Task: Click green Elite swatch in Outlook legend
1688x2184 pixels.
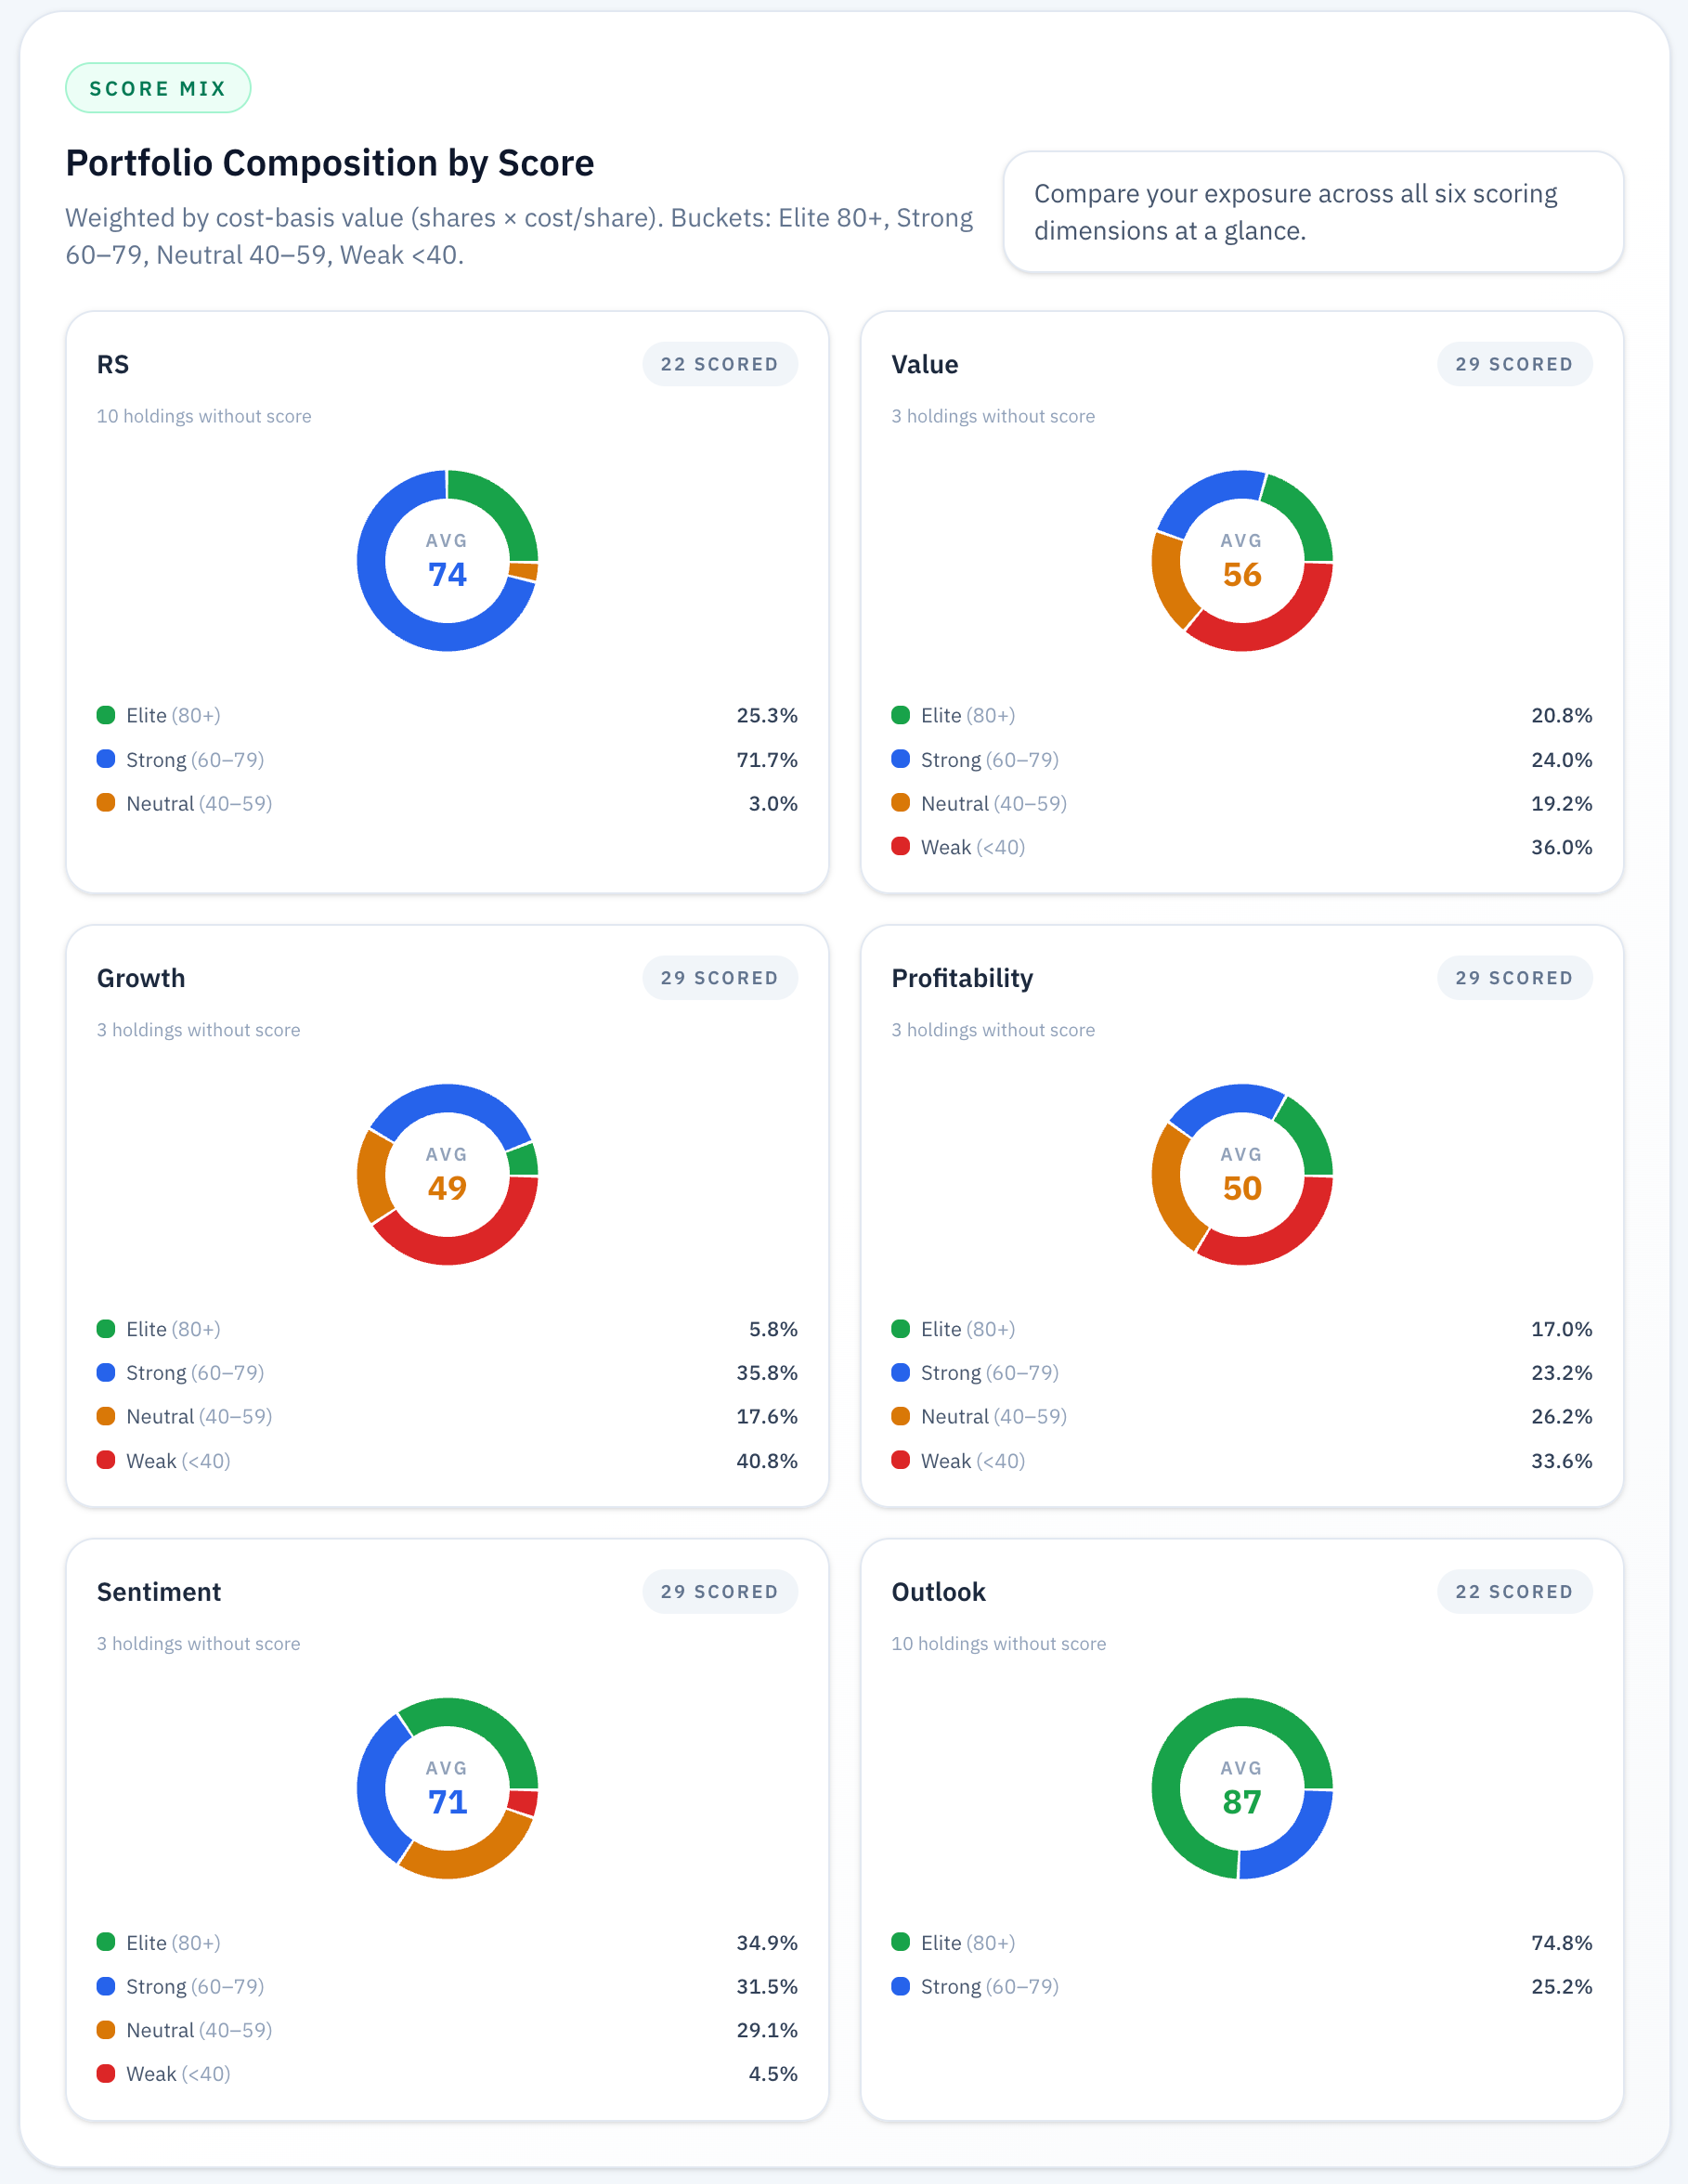Action: (900, 1943)
